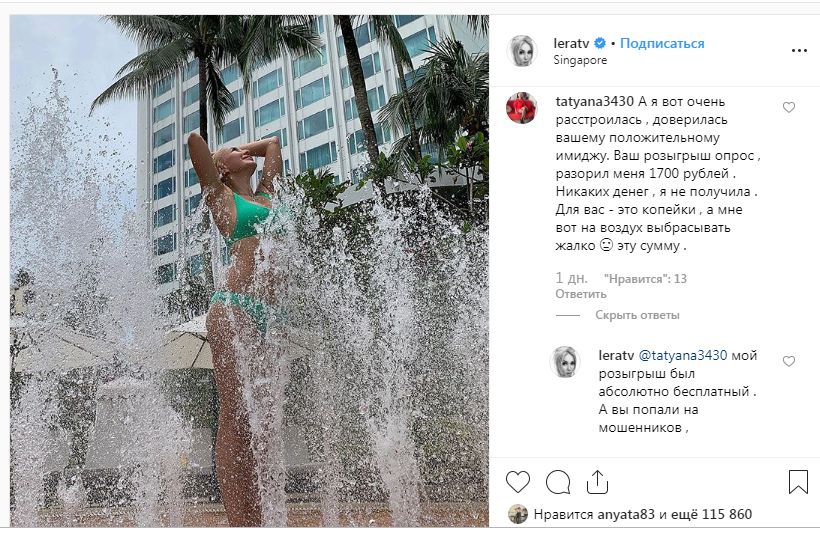The width and height of the screenshot is (820, 536).
Task: Share the post via upload icon
Action: [x=597, y=482]
